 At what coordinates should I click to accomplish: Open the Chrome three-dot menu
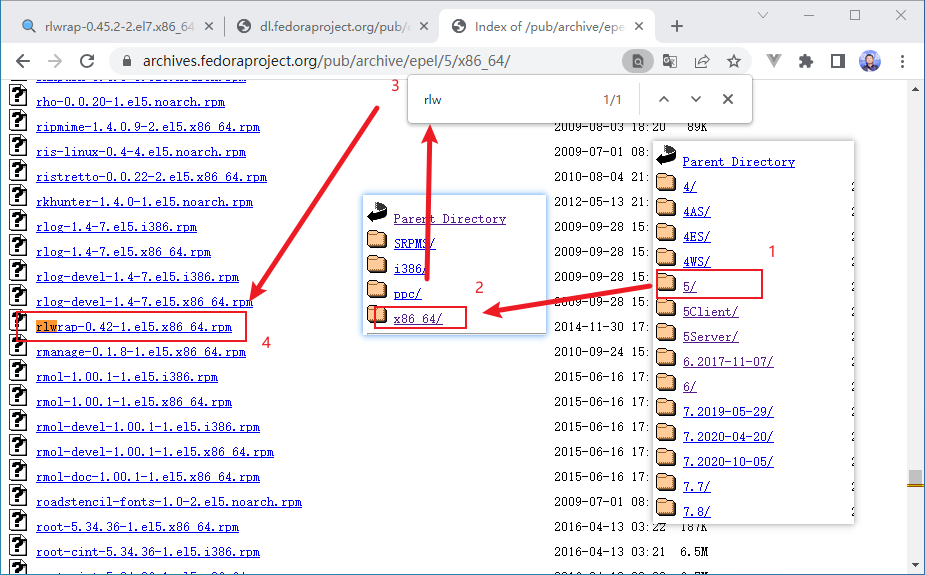903,61
